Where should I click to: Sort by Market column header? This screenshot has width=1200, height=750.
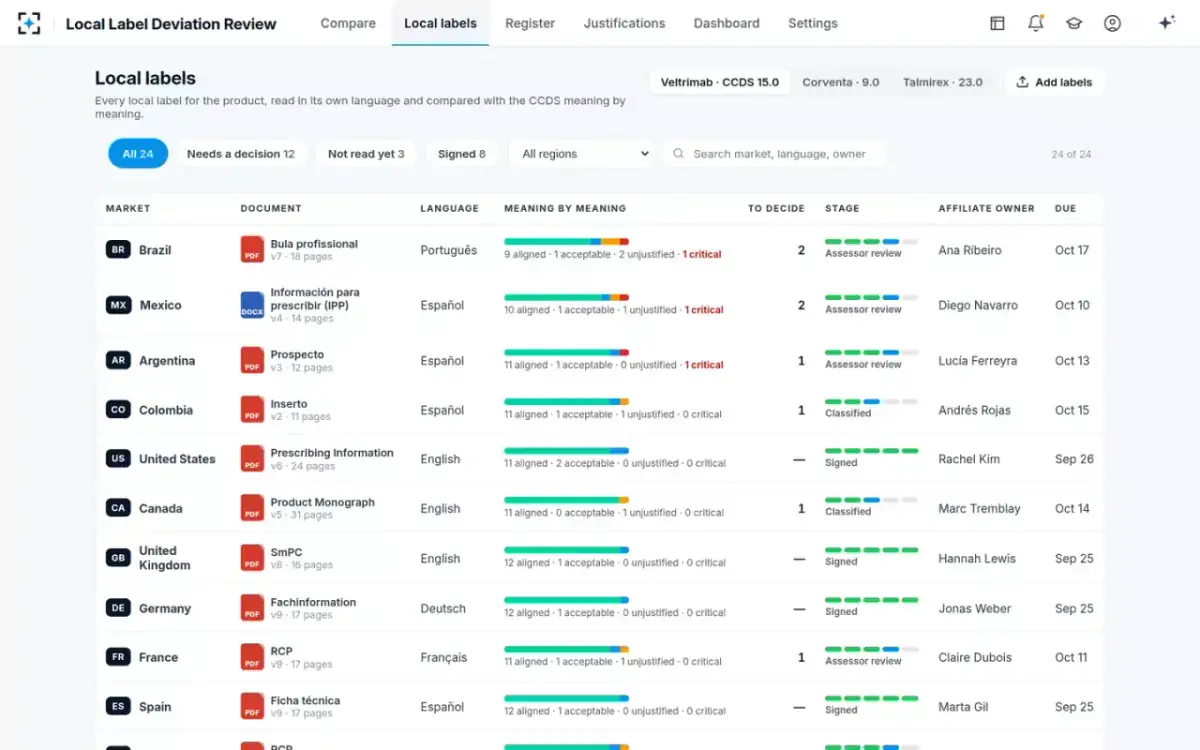click(128, 208)
